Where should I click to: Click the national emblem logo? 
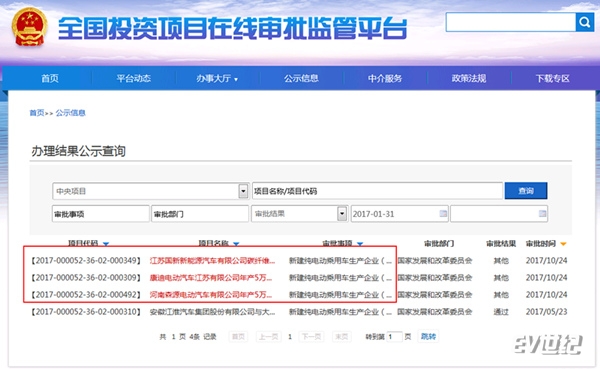29,27
